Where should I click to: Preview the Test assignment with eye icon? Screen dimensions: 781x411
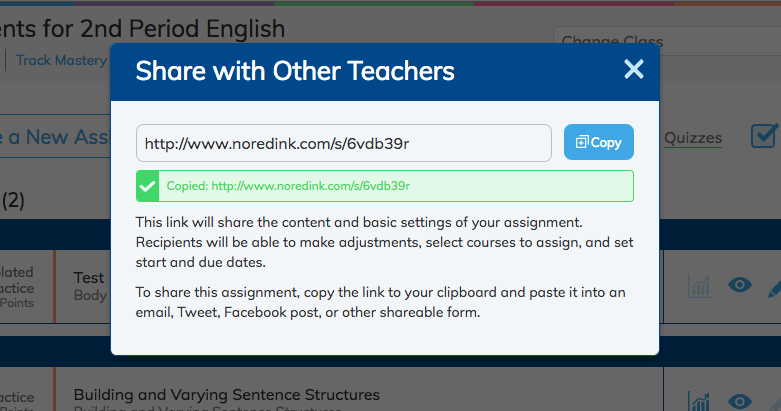pos(740,285)
